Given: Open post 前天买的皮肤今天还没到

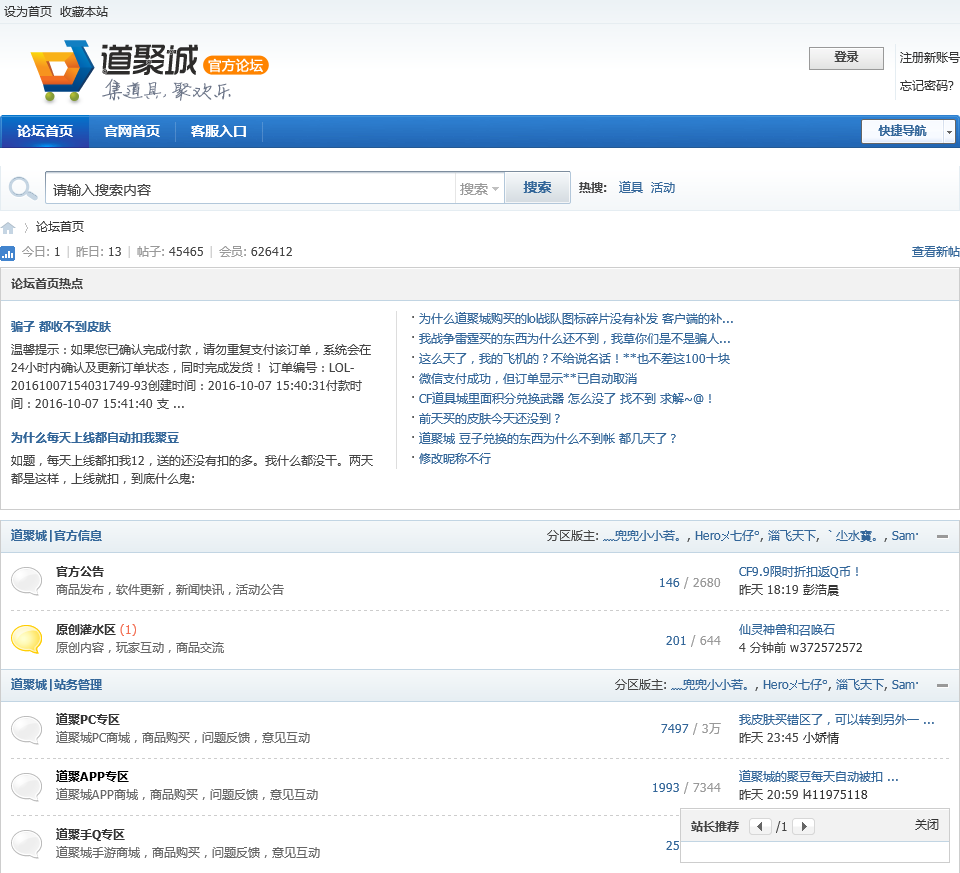Looking at the screenshot, I should click(490, 419).
